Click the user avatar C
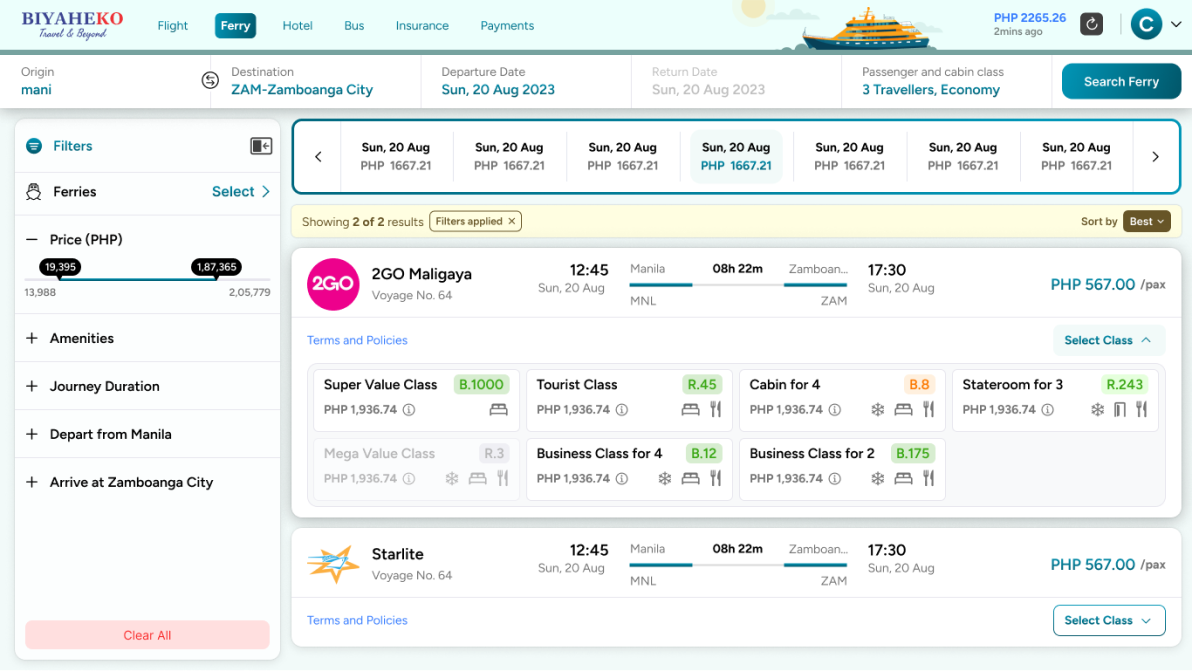Screen dimensions: 1192x671 click(1146, 25)
